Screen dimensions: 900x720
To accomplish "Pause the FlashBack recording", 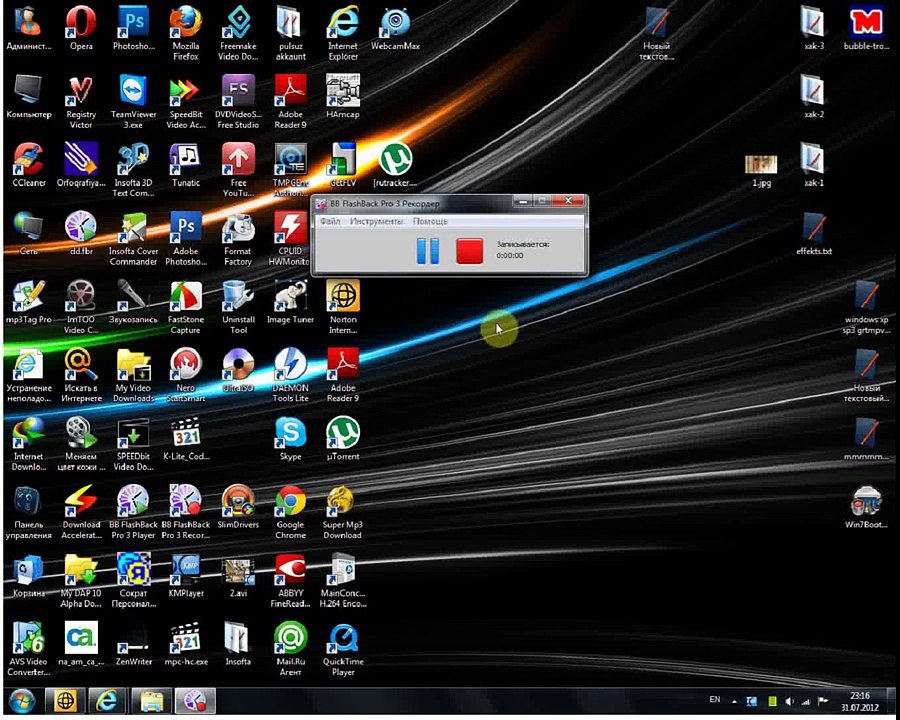I will pyautogui.click(x=428, y=251).
